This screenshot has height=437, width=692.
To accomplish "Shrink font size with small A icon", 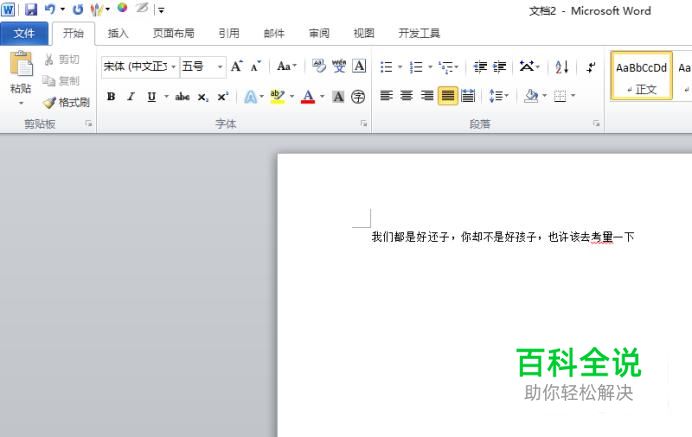I will pos(256,67).
